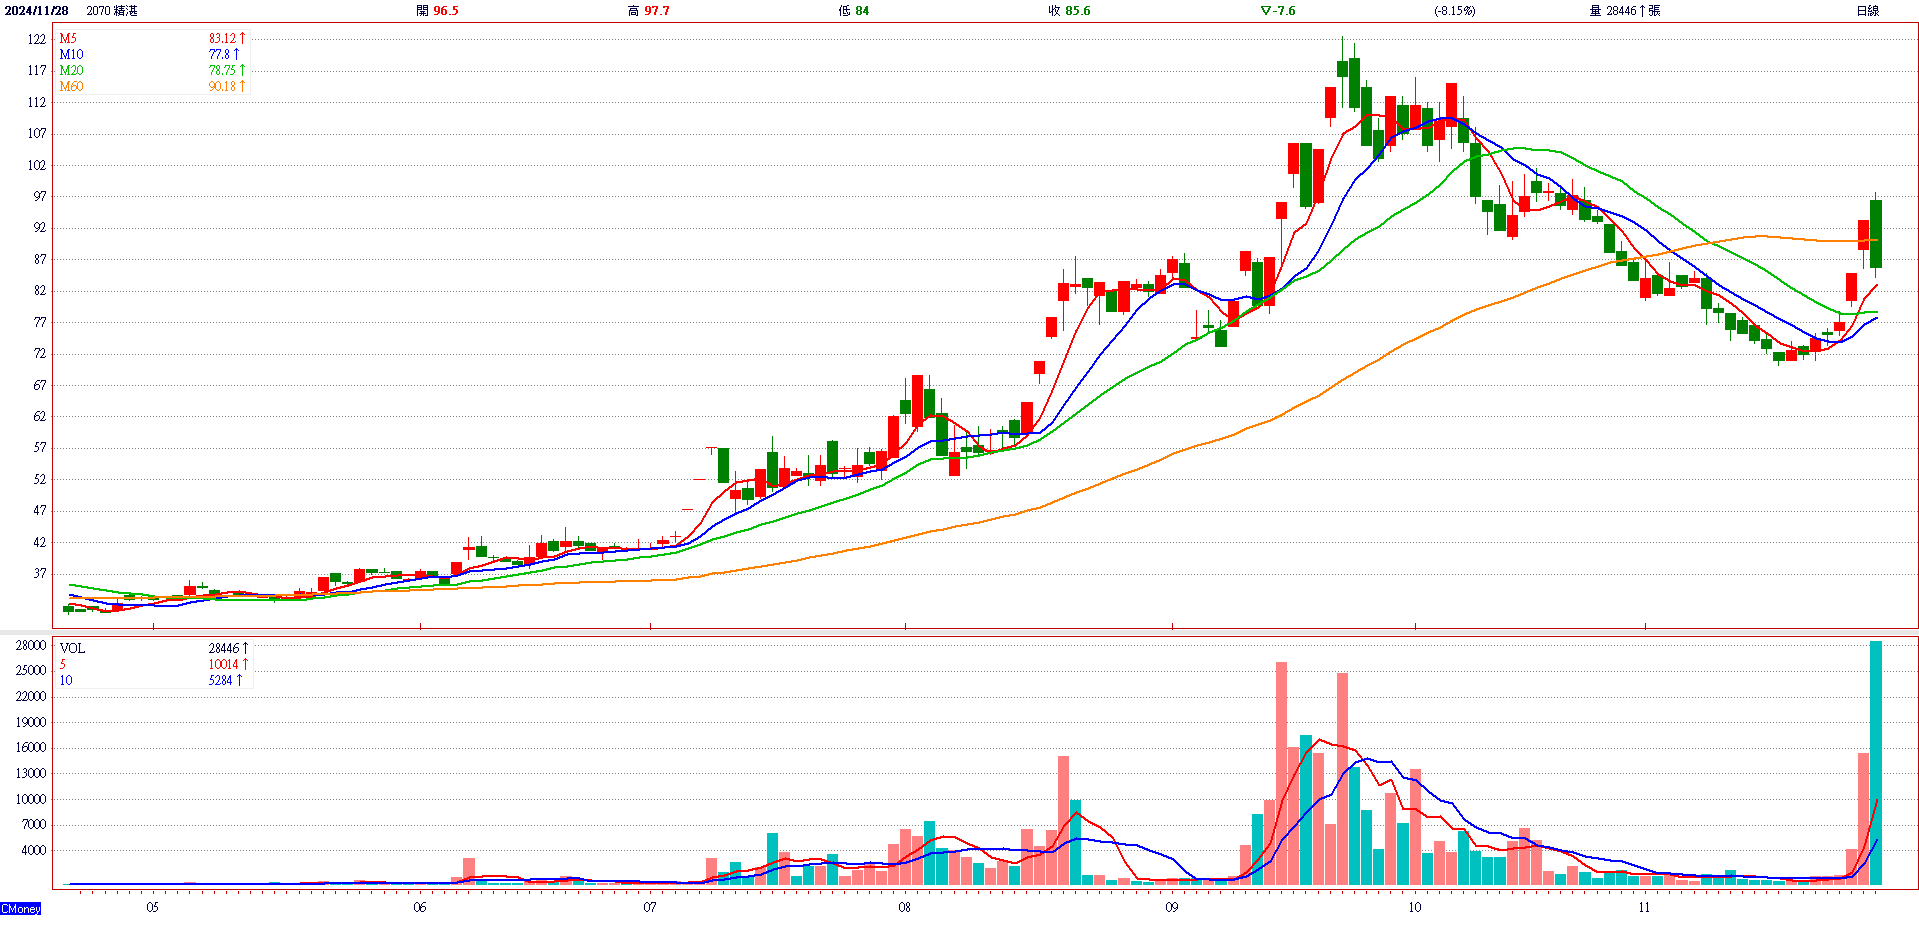This screenshot has width=1919, height=925.
Task: Click the 72 price axis label
Action: [40, 353]
